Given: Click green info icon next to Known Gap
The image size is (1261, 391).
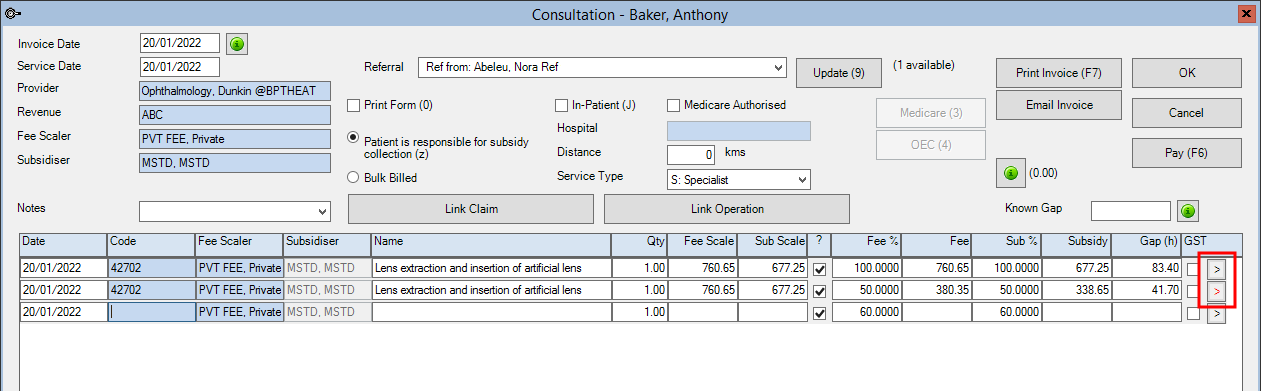Looking at the screenshot, I should tap(1188, 211).
